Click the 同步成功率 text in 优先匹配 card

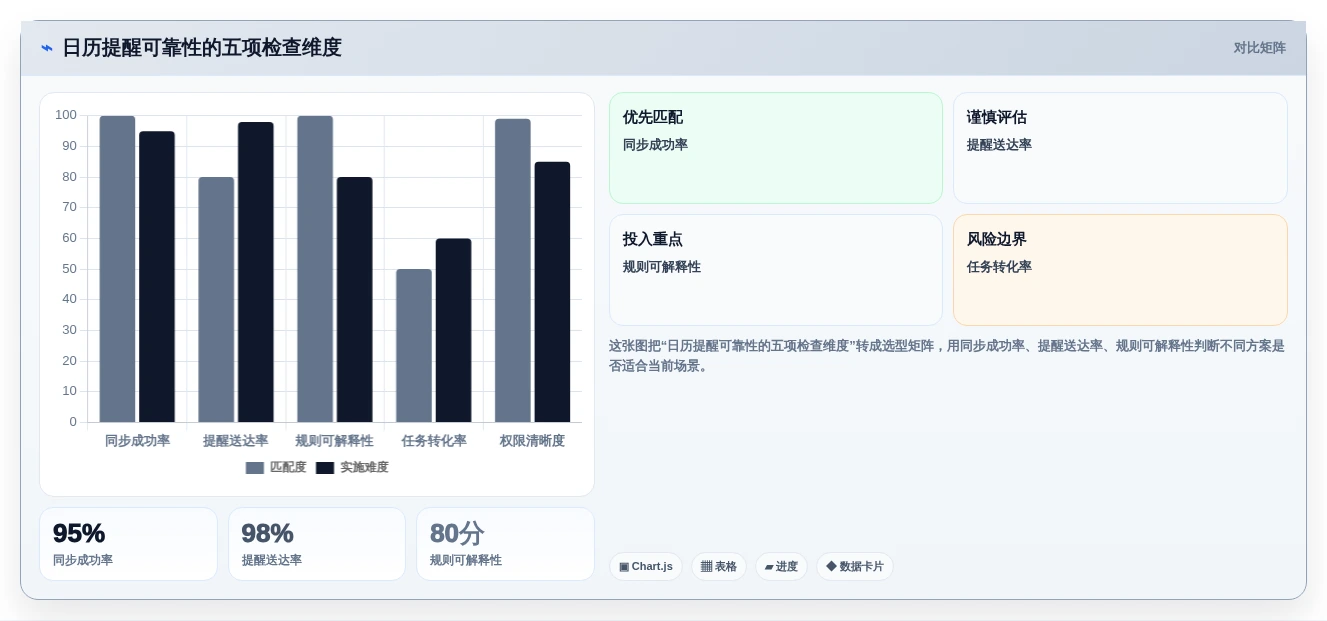655,145
